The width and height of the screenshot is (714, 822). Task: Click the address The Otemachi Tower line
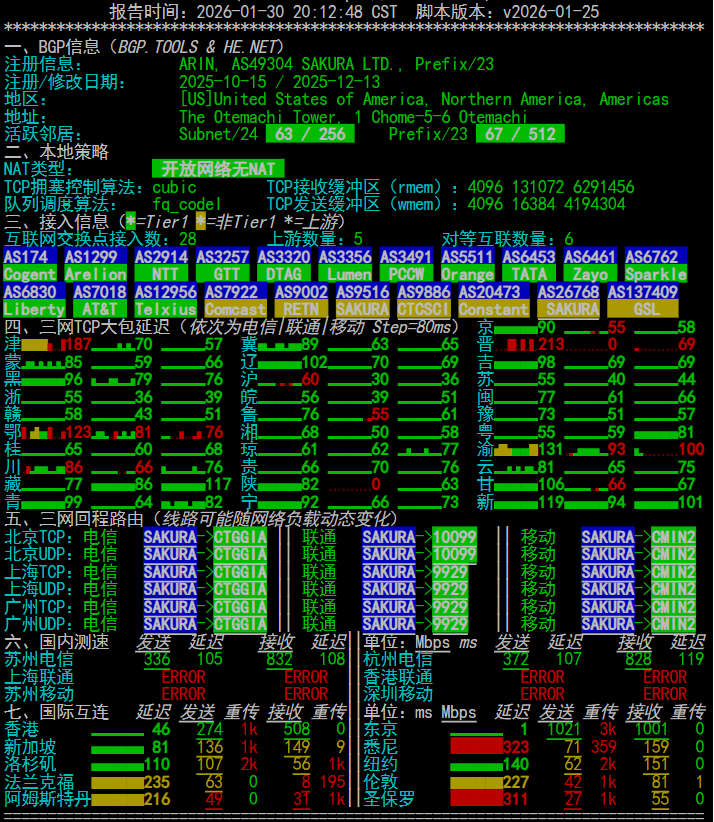pyautogui.click(x=353, y=116)
